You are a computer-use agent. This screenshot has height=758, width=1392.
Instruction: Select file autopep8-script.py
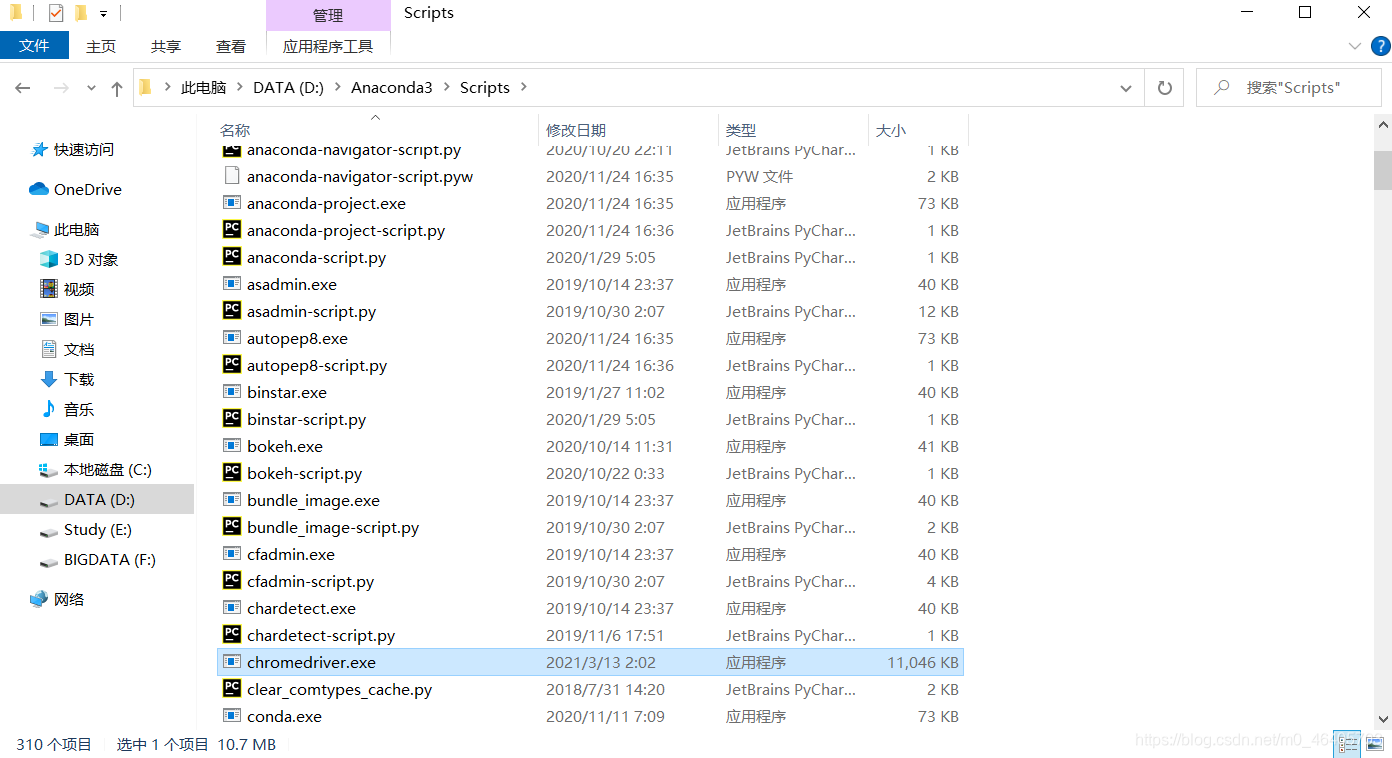[317, 365]
